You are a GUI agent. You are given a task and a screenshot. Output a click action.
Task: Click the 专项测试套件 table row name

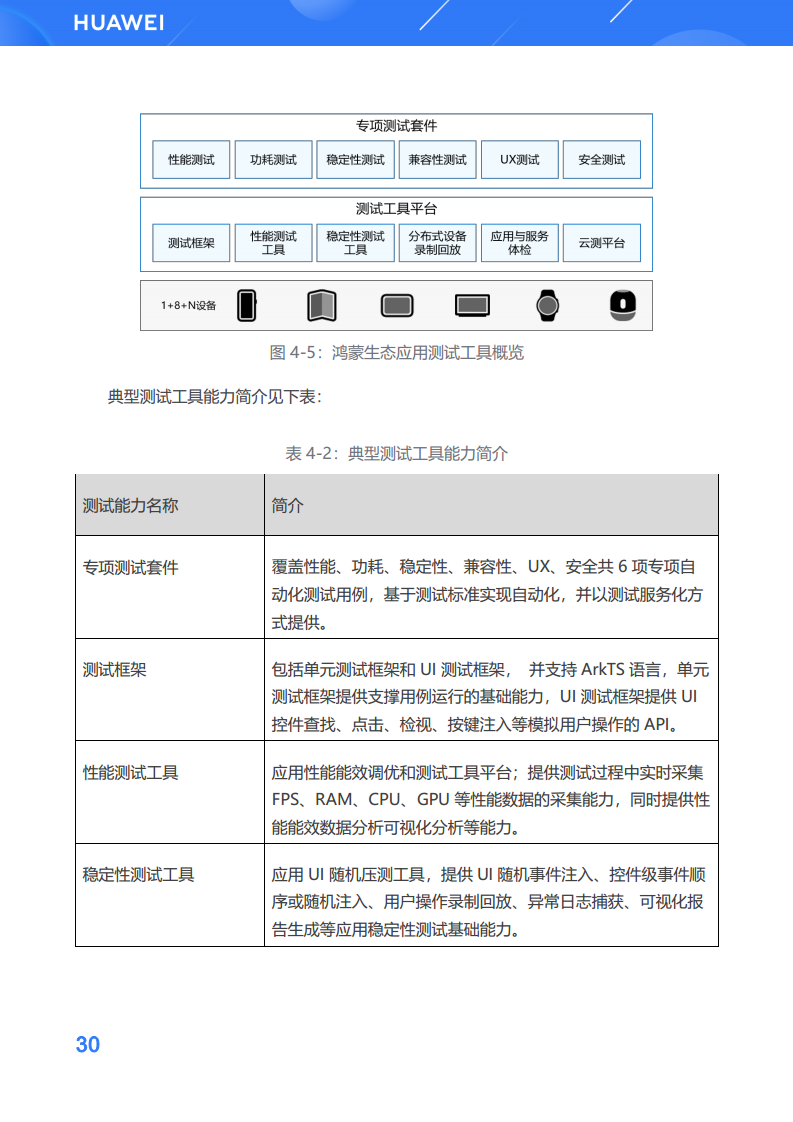pos(130,567)
